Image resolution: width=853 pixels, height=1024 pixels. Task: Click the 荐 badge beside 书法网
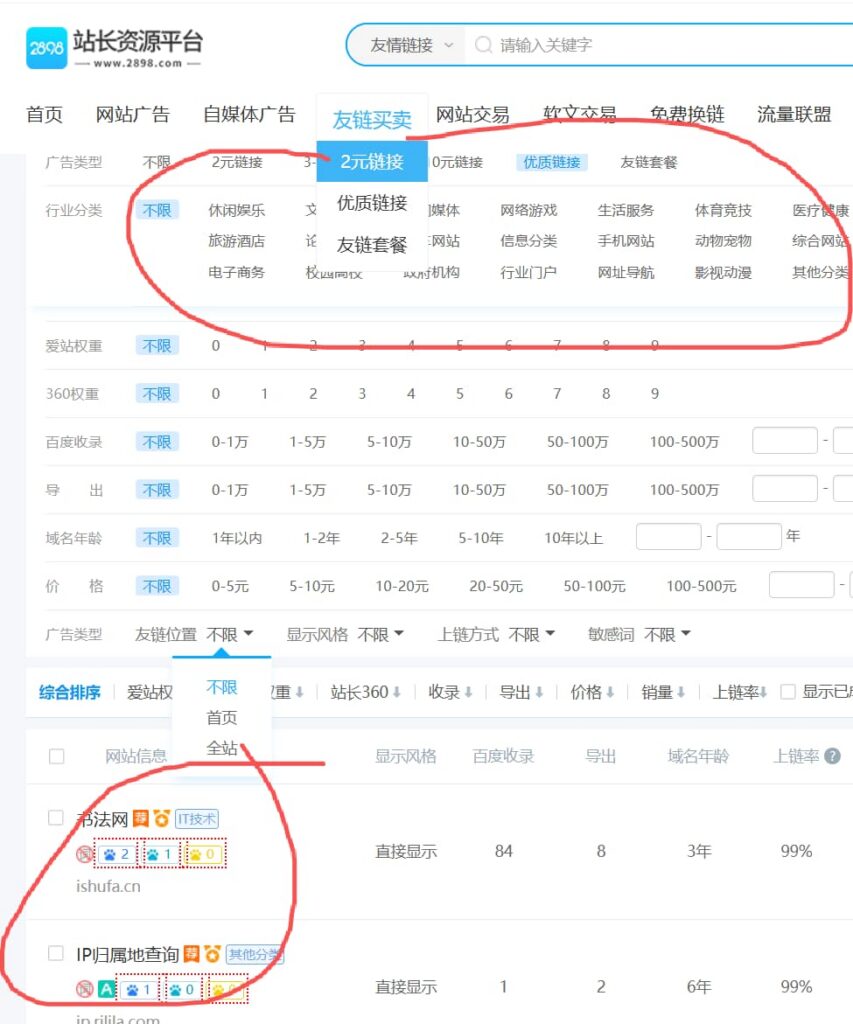140,818
